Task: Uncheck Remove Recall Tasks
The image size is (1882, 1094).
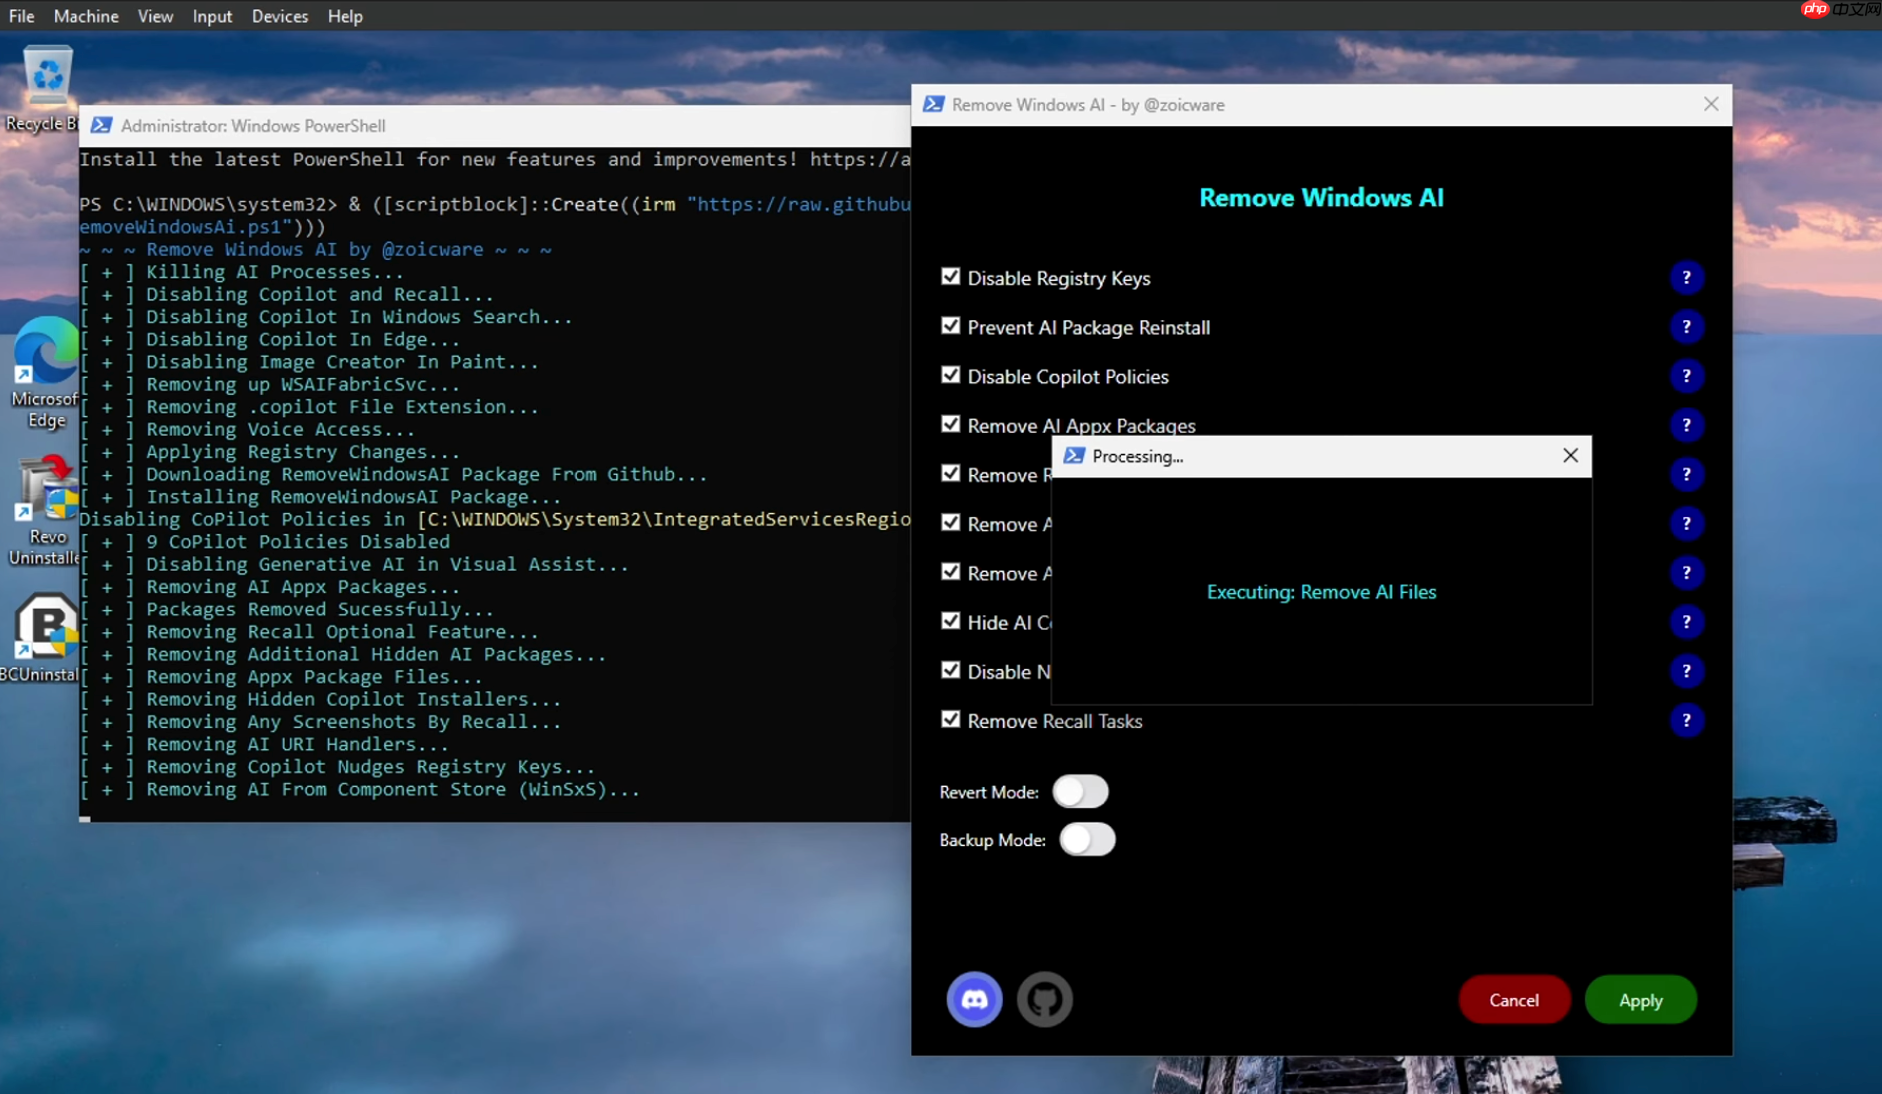Action: pyautogui.click(x=950, y=719)
